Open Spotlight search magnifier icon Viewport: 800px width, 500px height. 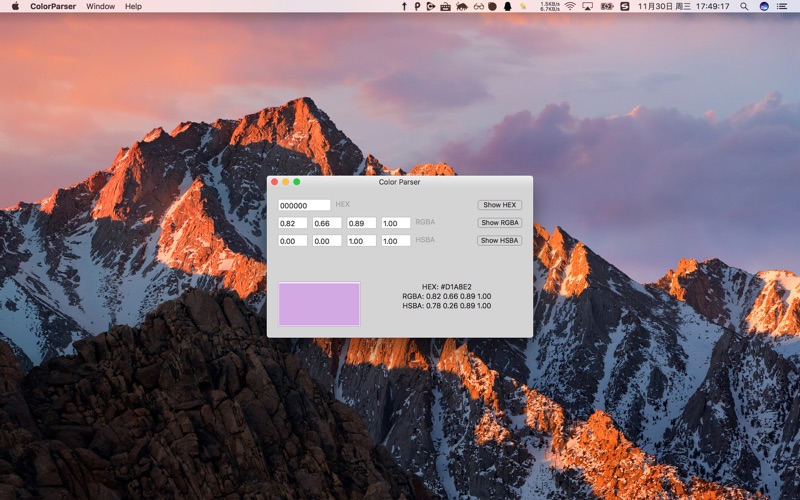pos(744,6)
